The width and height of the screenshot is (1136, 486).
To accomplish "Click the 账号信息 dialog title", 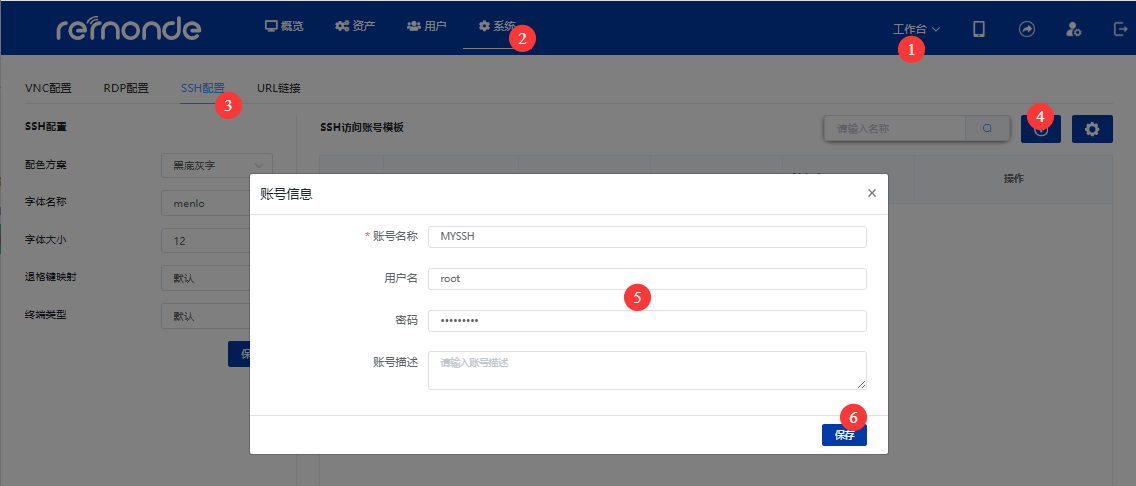I will pyautogui.click(x=286, y=193).
